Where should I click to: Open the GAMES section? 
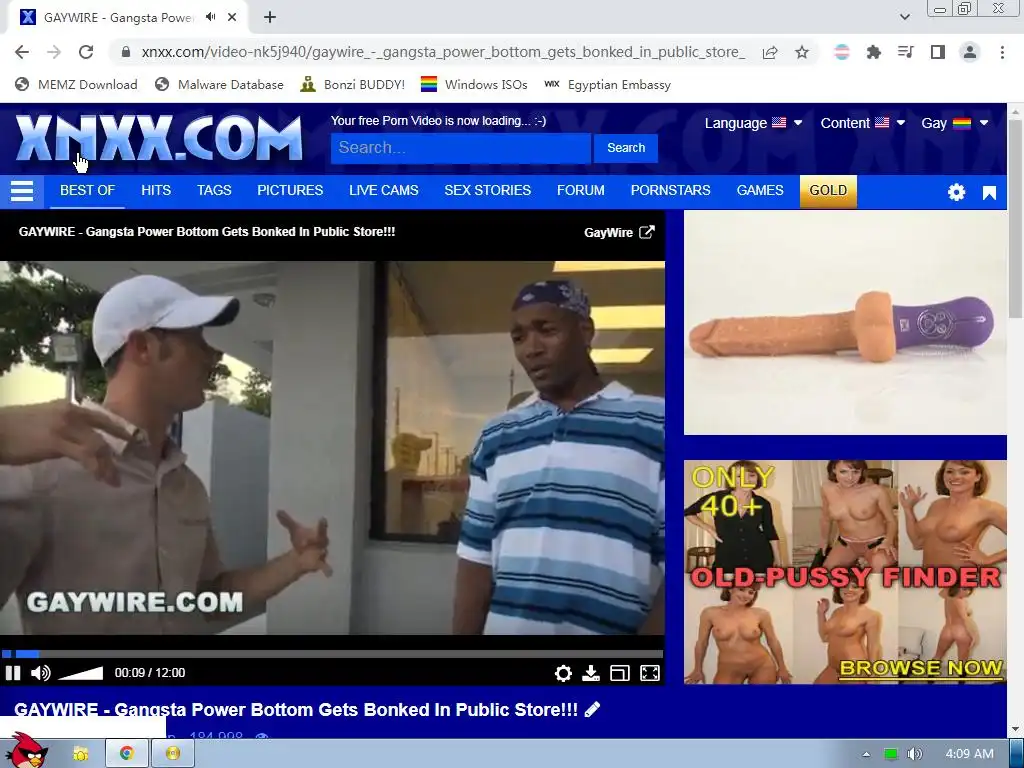click(760, 190)
